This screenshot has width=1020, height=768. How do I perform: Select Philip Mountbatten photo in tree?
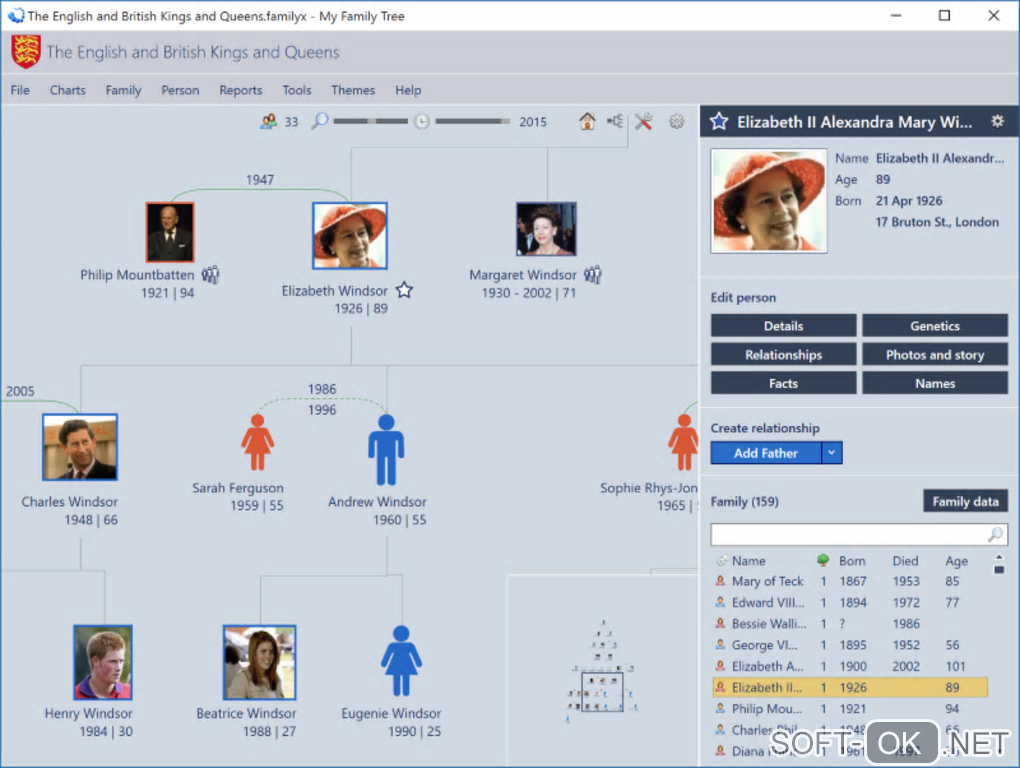pyautogui.click(x=170, y=232)
